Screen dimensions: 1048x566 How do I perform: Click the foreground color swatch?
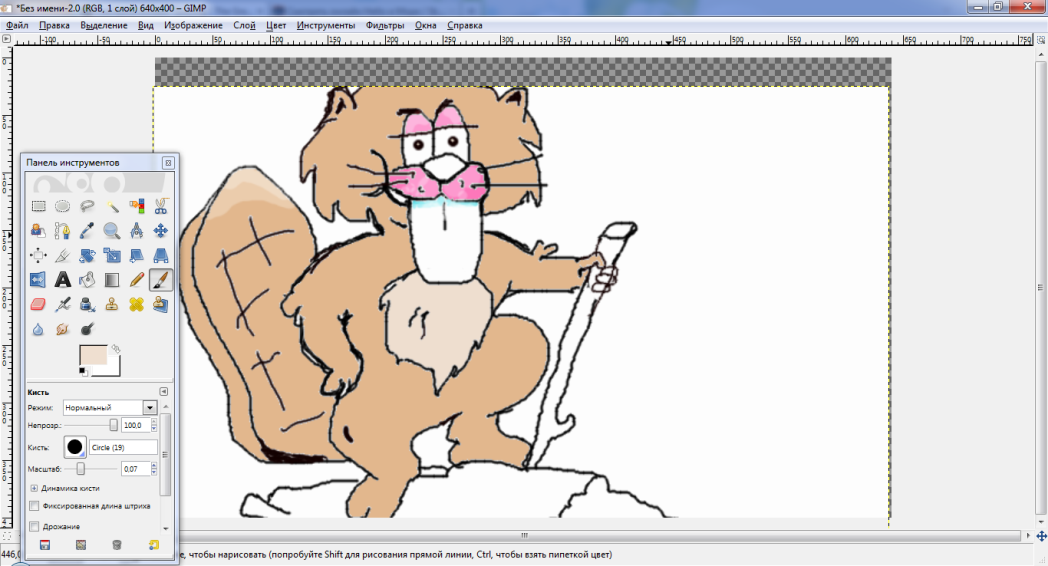pos(93,355)
